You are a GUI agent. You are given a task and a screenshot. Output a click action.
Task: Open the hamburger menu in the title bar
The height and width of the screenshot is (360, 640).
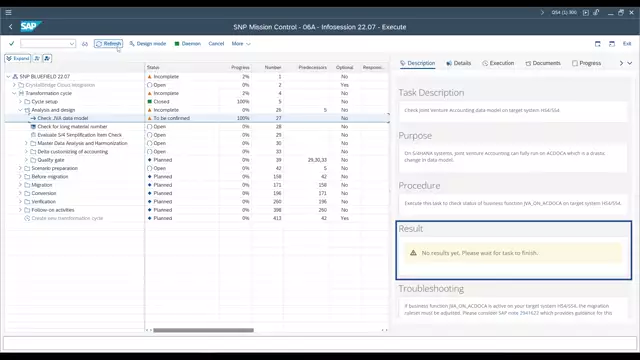[8, 12]
